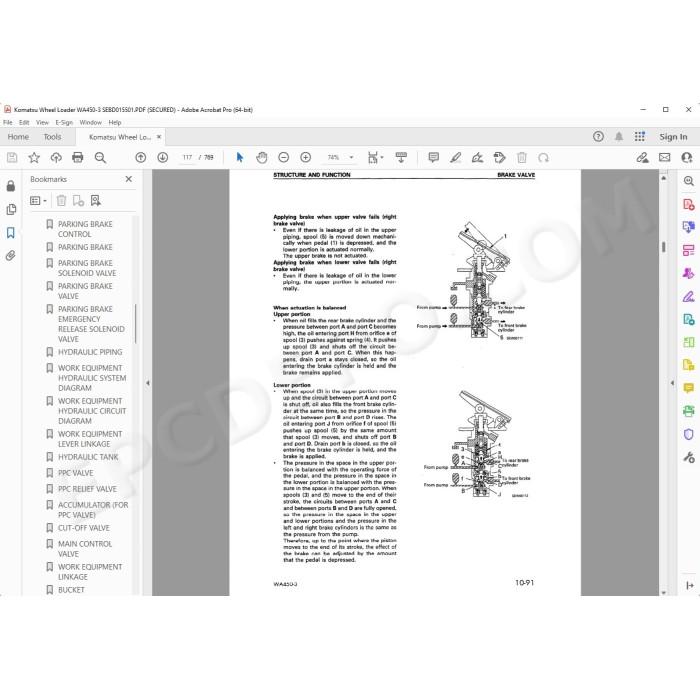Screen dimensions: 700x700
Task: Click the share with others icon
Action: coord(687,158)
